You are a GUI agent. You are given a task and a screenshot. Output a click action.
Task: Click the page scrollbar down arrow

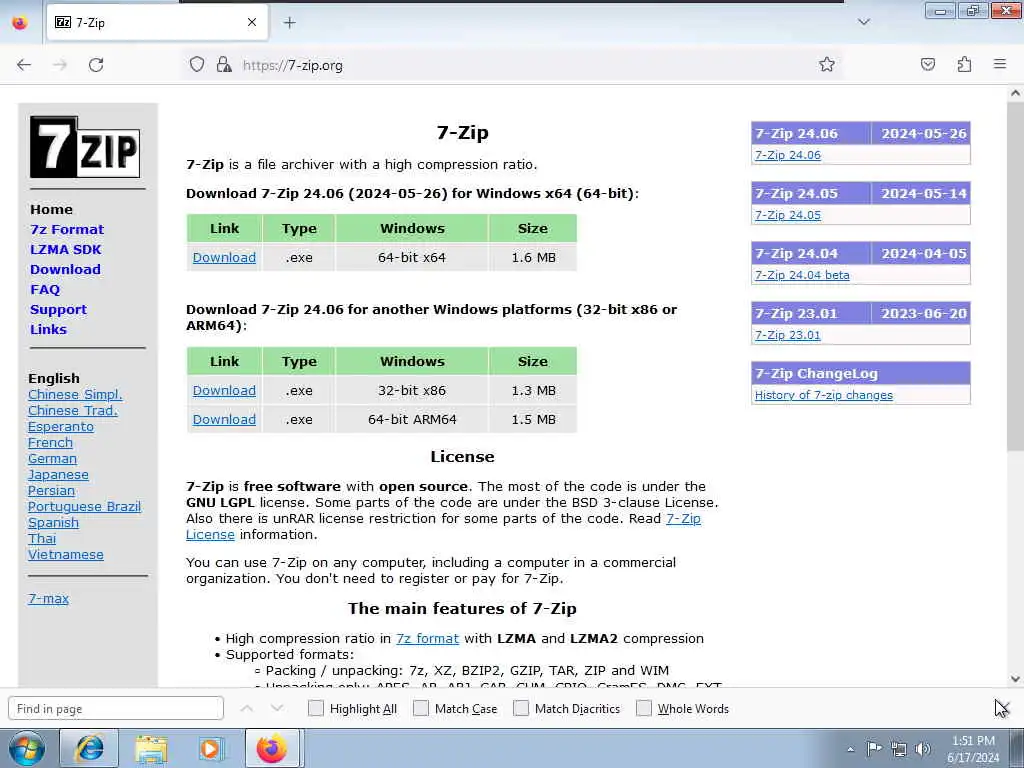(x=1015, y=679)
